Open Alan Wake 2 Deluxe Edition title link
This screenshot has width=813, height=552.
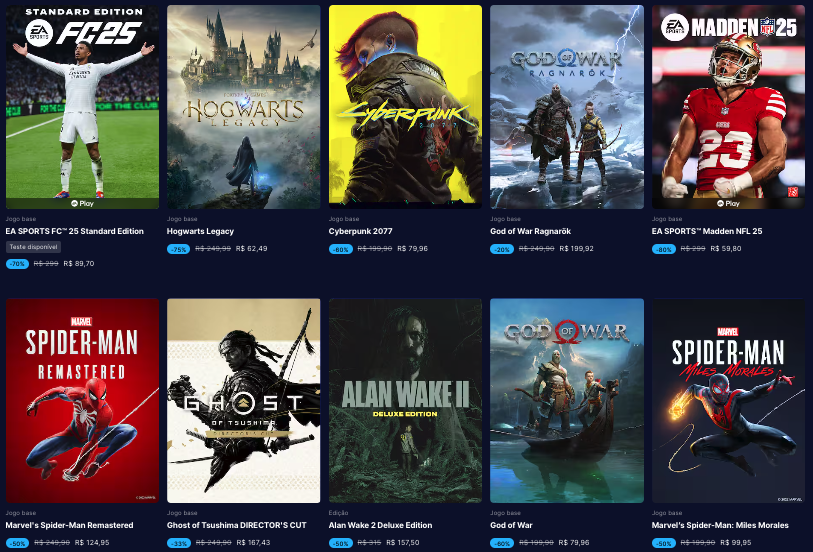(x=380, y=525)
